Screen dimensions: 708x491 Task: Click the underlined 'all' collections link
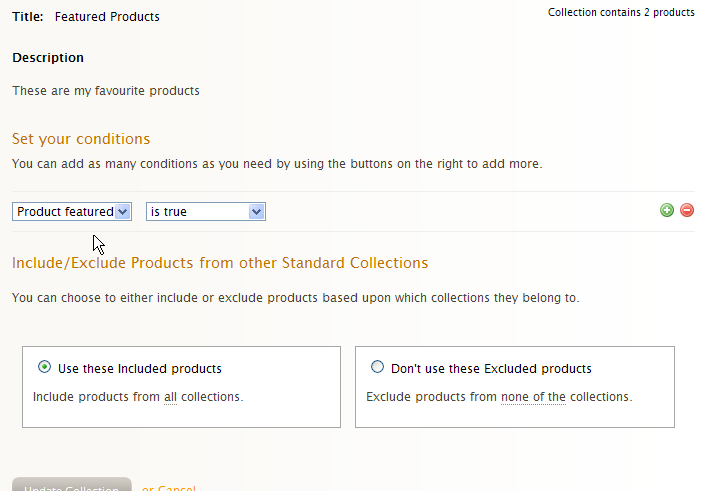pos(170,397)
